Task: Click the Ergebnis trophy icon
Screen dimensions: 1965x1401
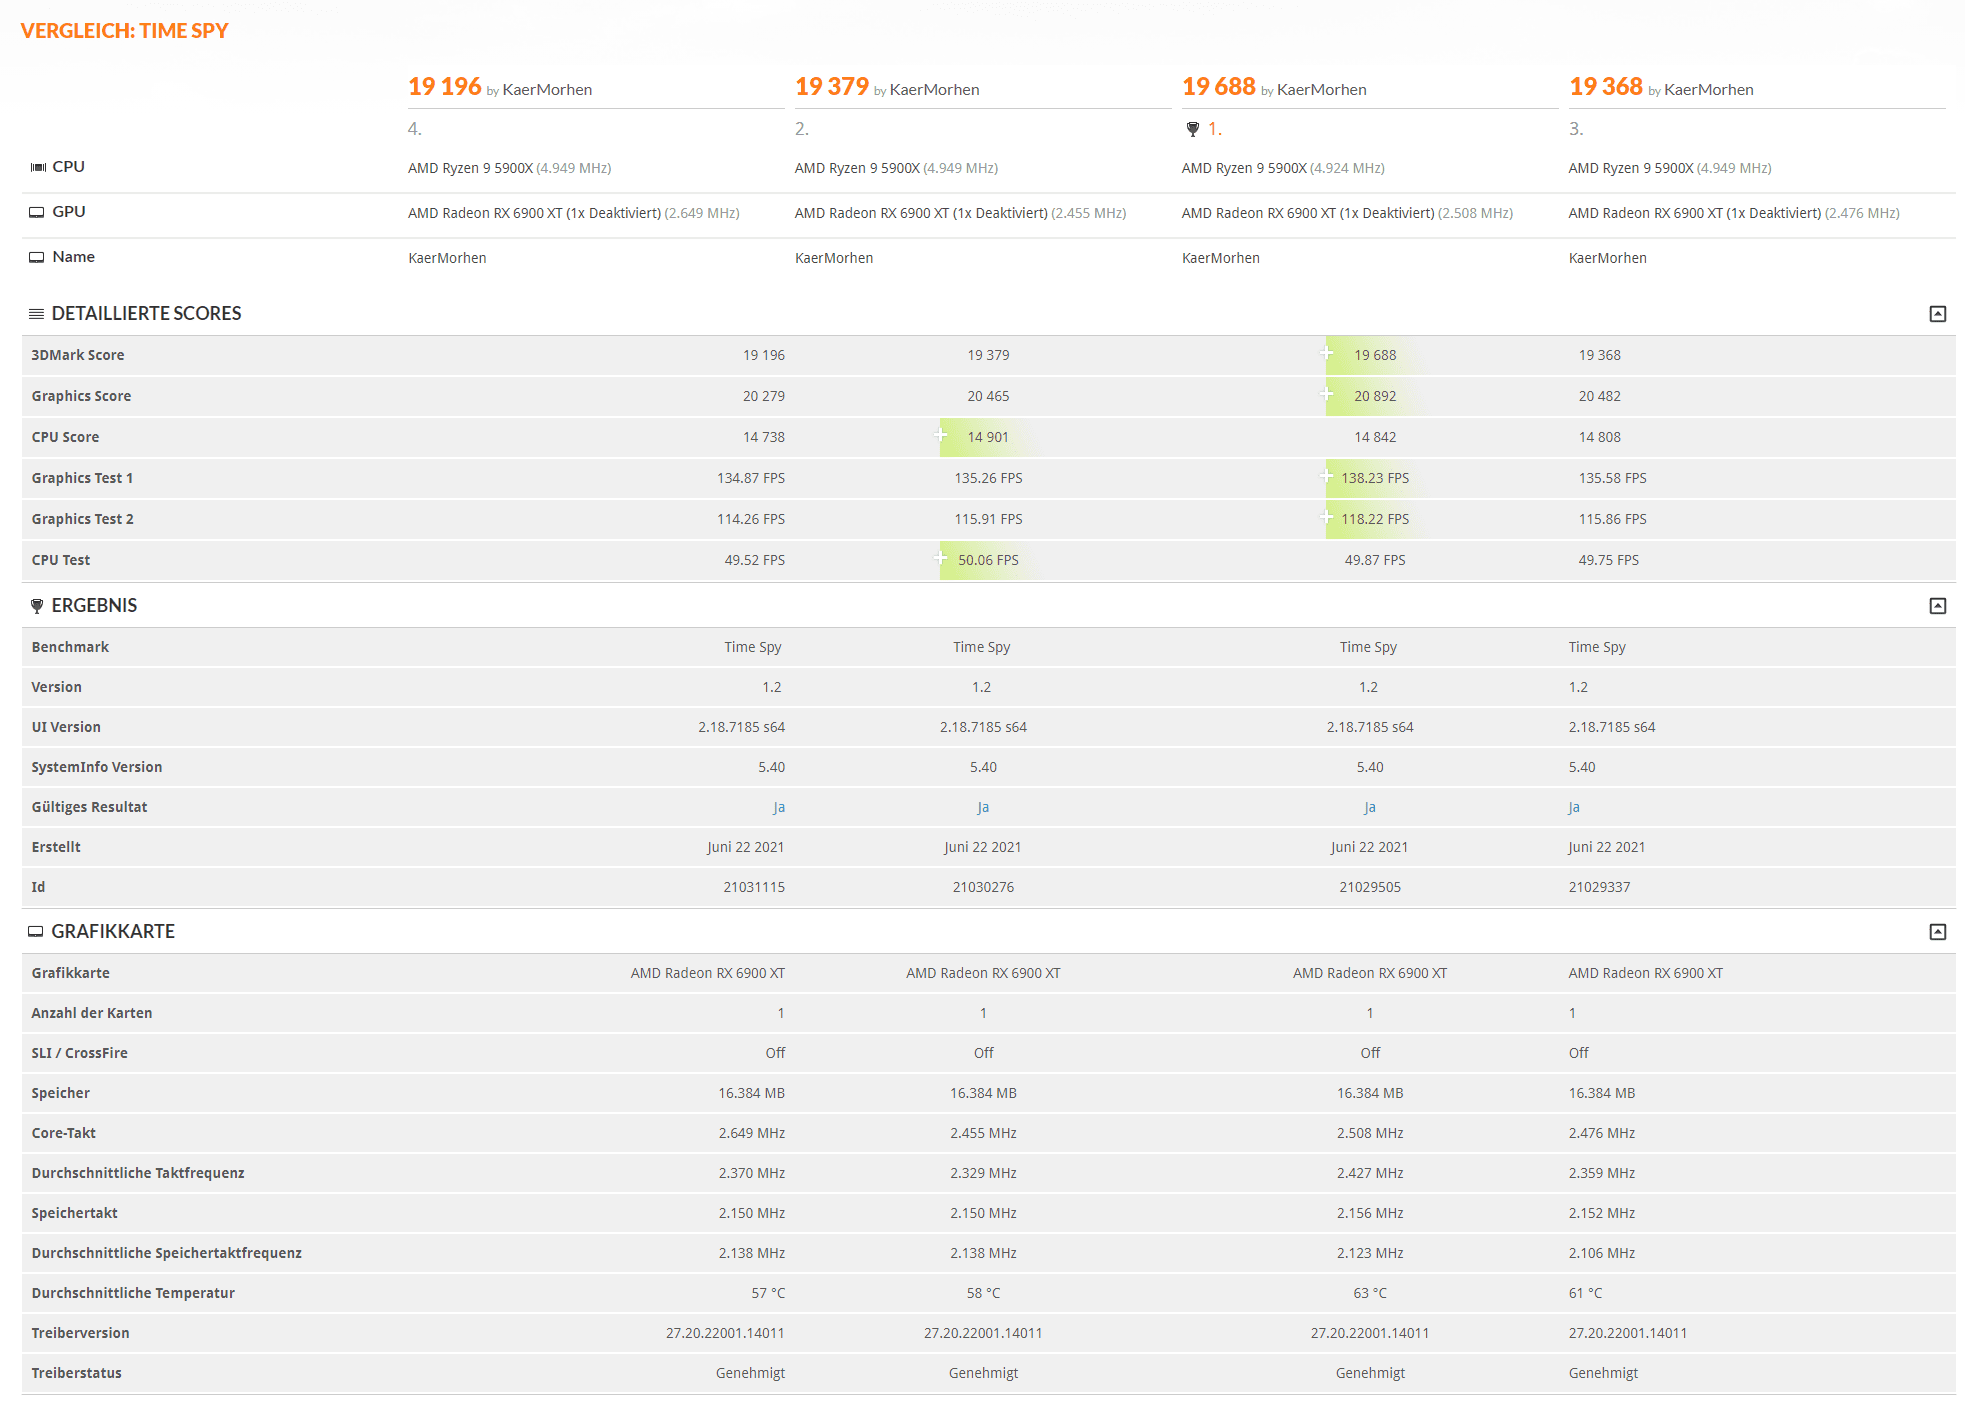Action: [x=37, y=606]
